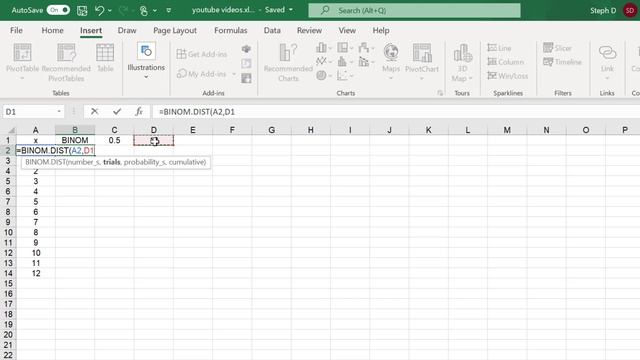Open the File menu
640x360 pixels.
click(16, 31)
